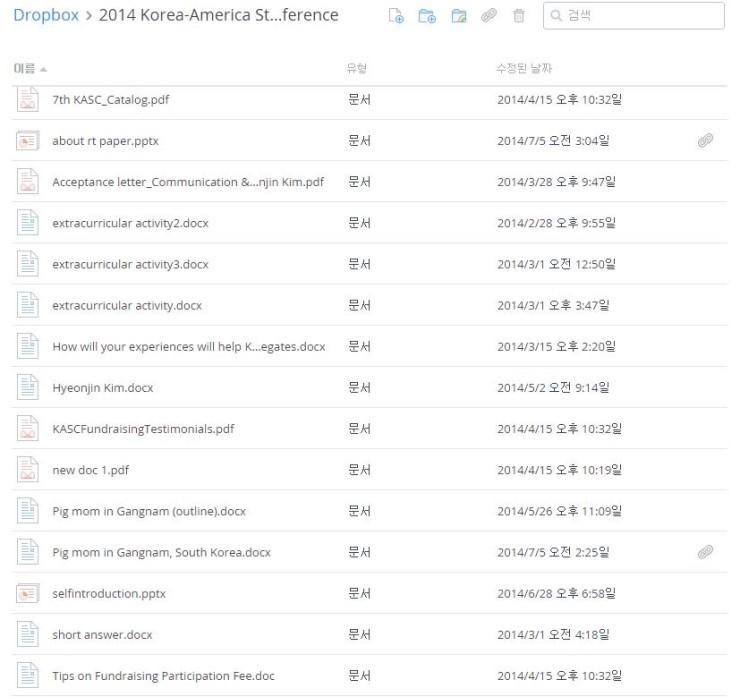
Task: Select extracurricular activity.docx file name
Action: [127, 305]
